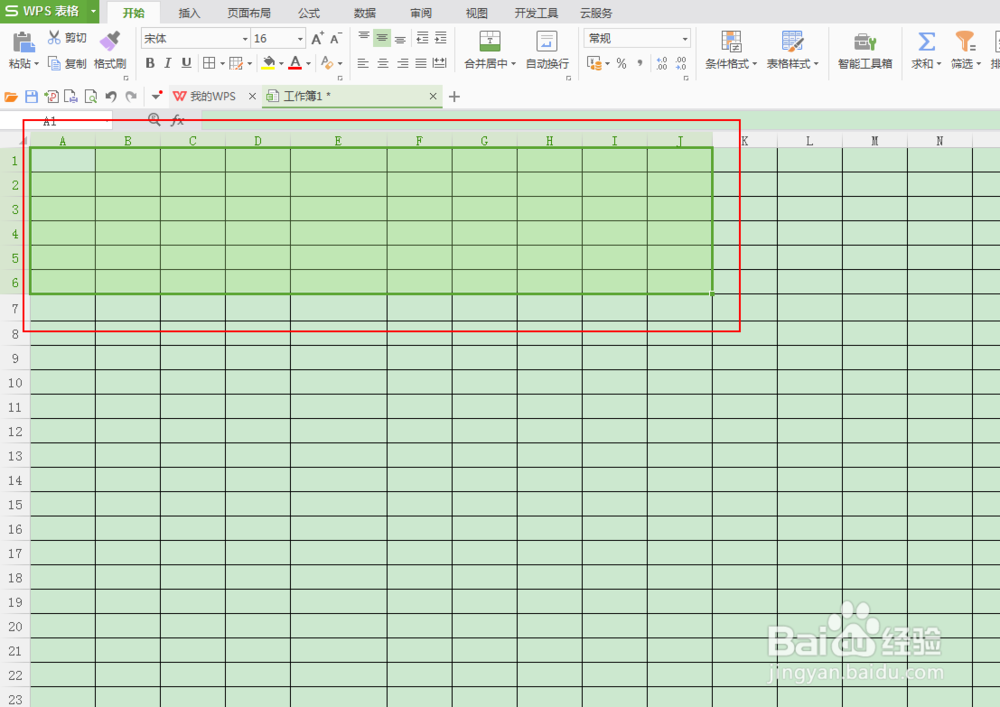Click the 筛选 filter funnel icon
Image resolution: width=1000 pixels, height=707 pixels.
point(965,41)
